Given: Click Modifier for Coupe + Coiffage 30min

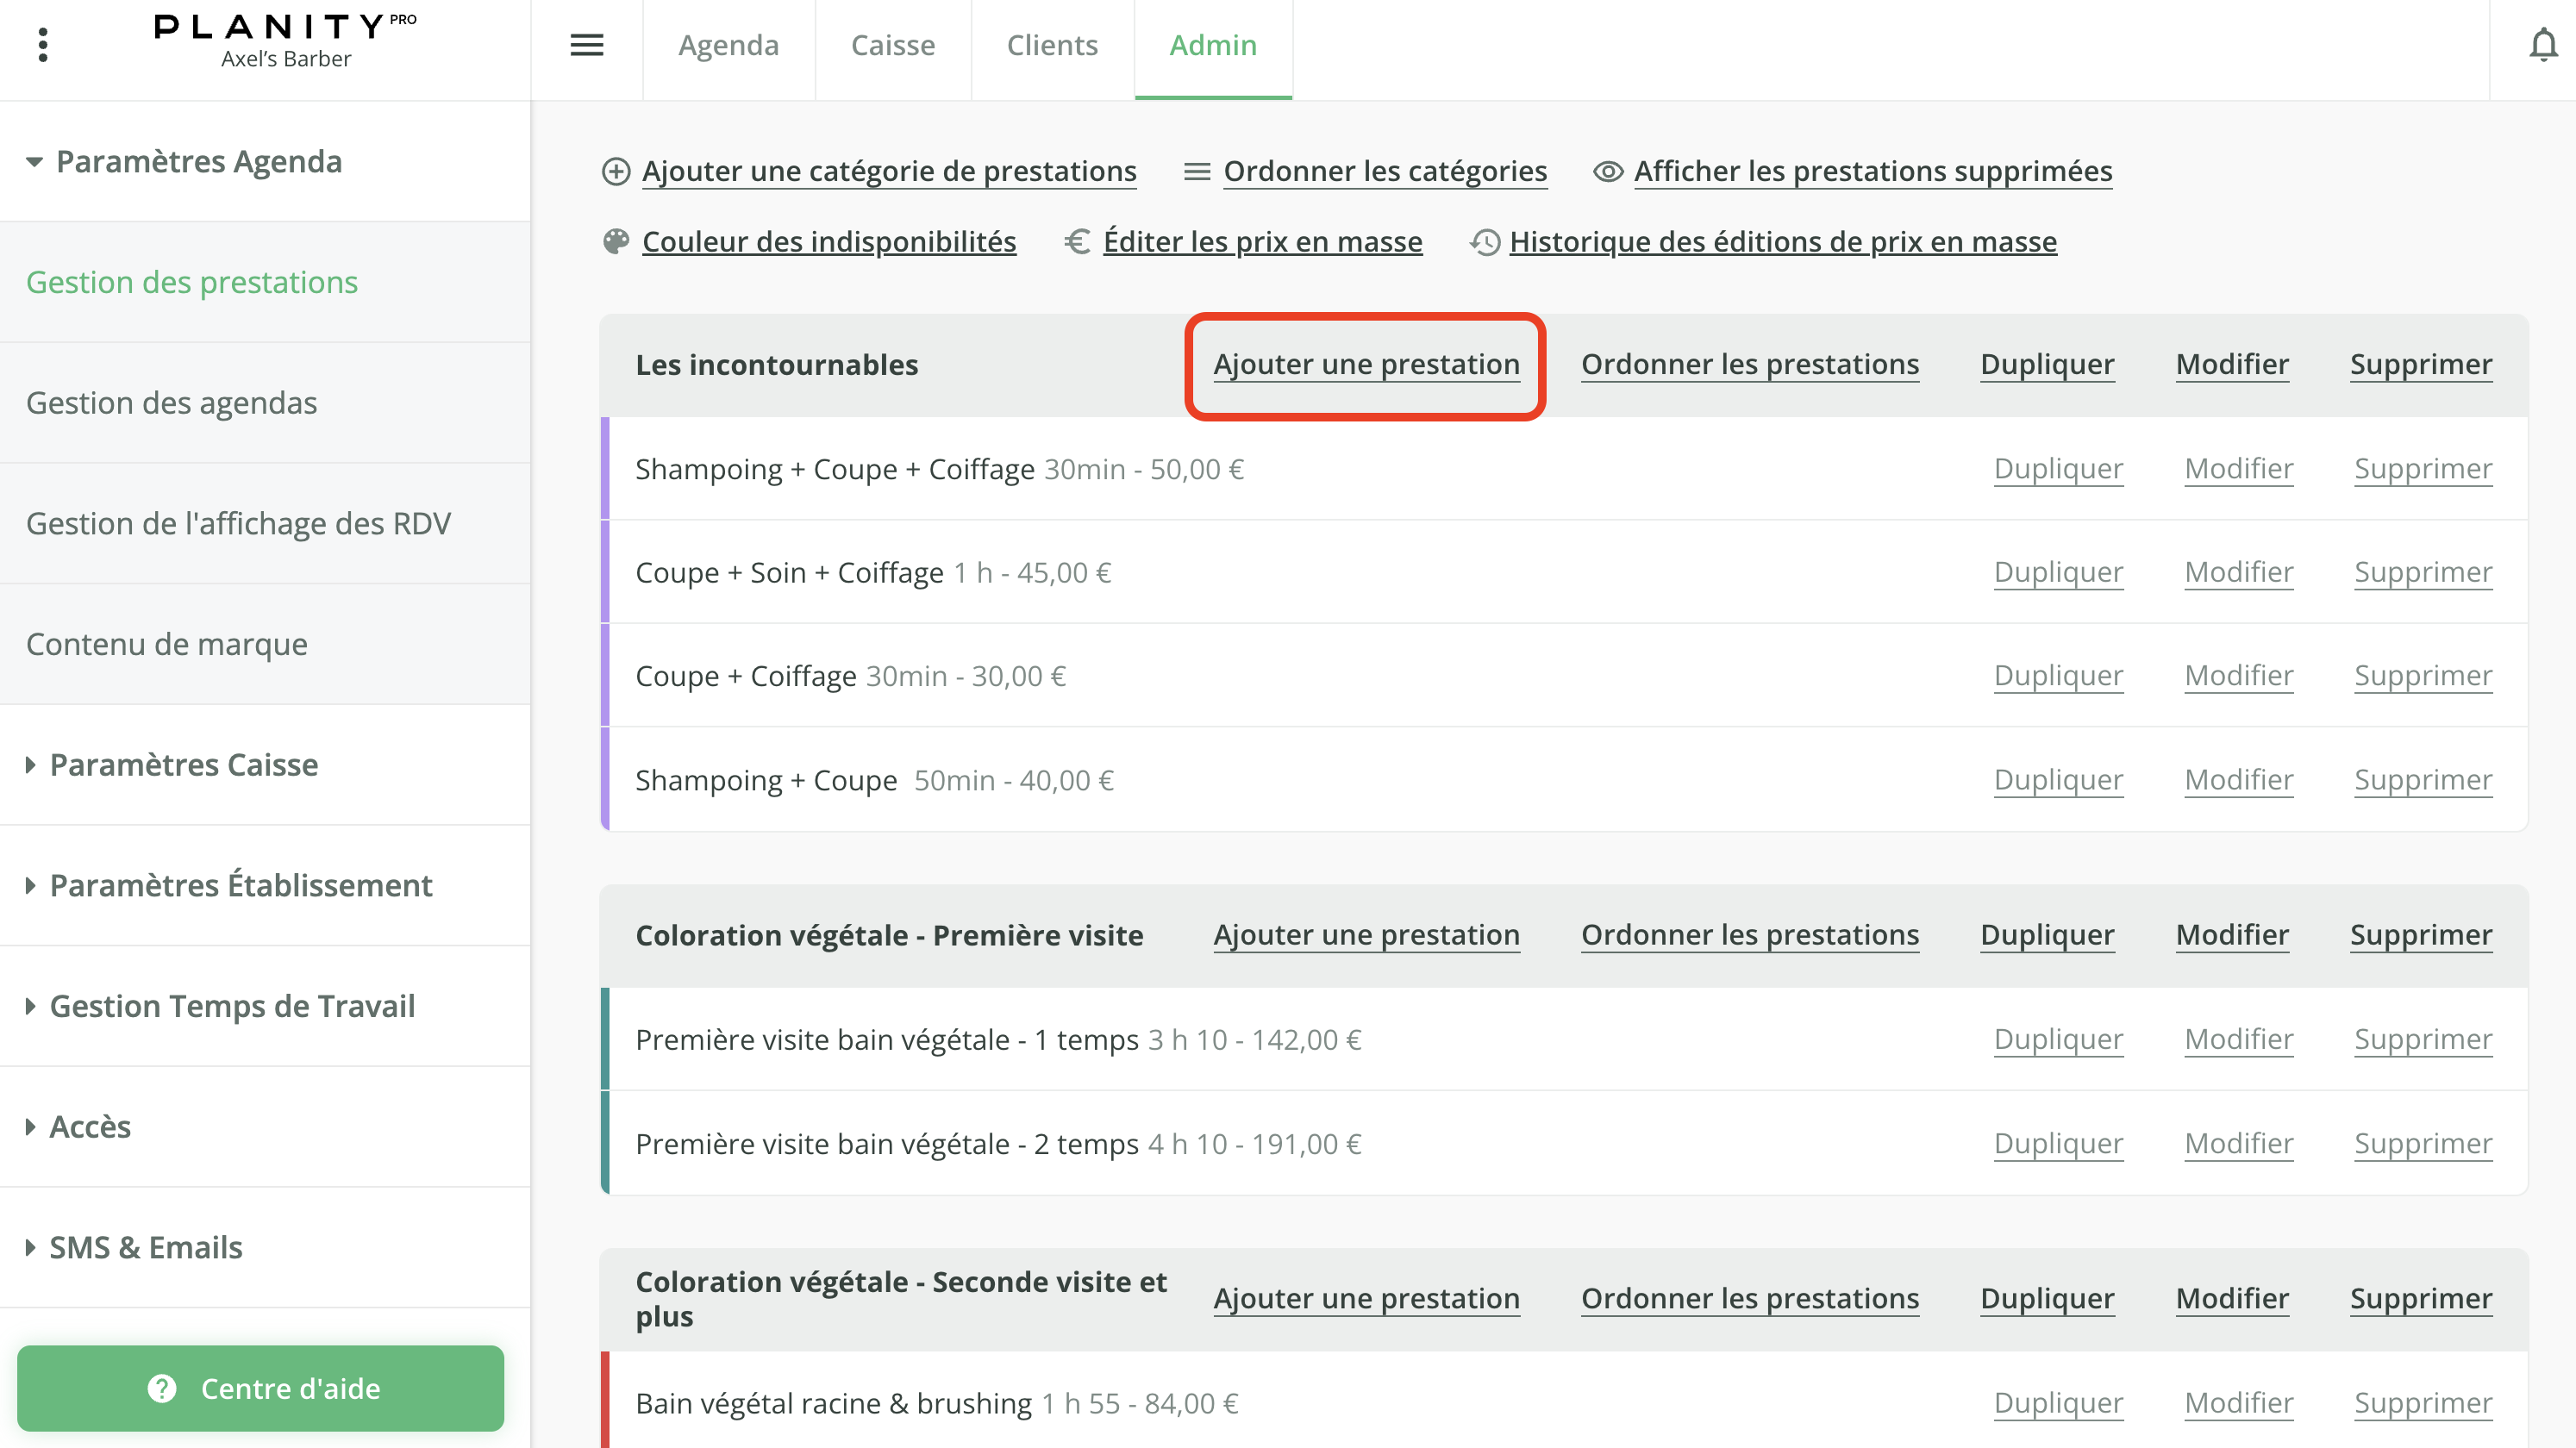Looking at the screenshot, I should point(2238,676).
